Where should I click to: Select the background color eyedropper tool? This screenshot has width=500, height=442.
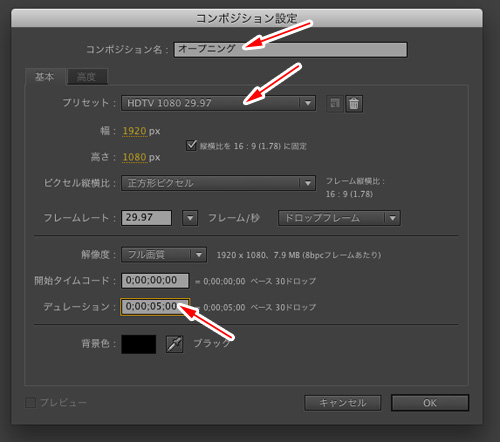(174, 344)
